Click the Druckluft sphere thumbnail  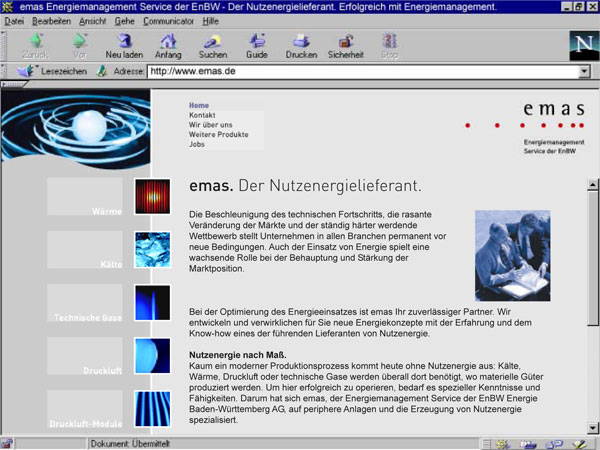152,356
